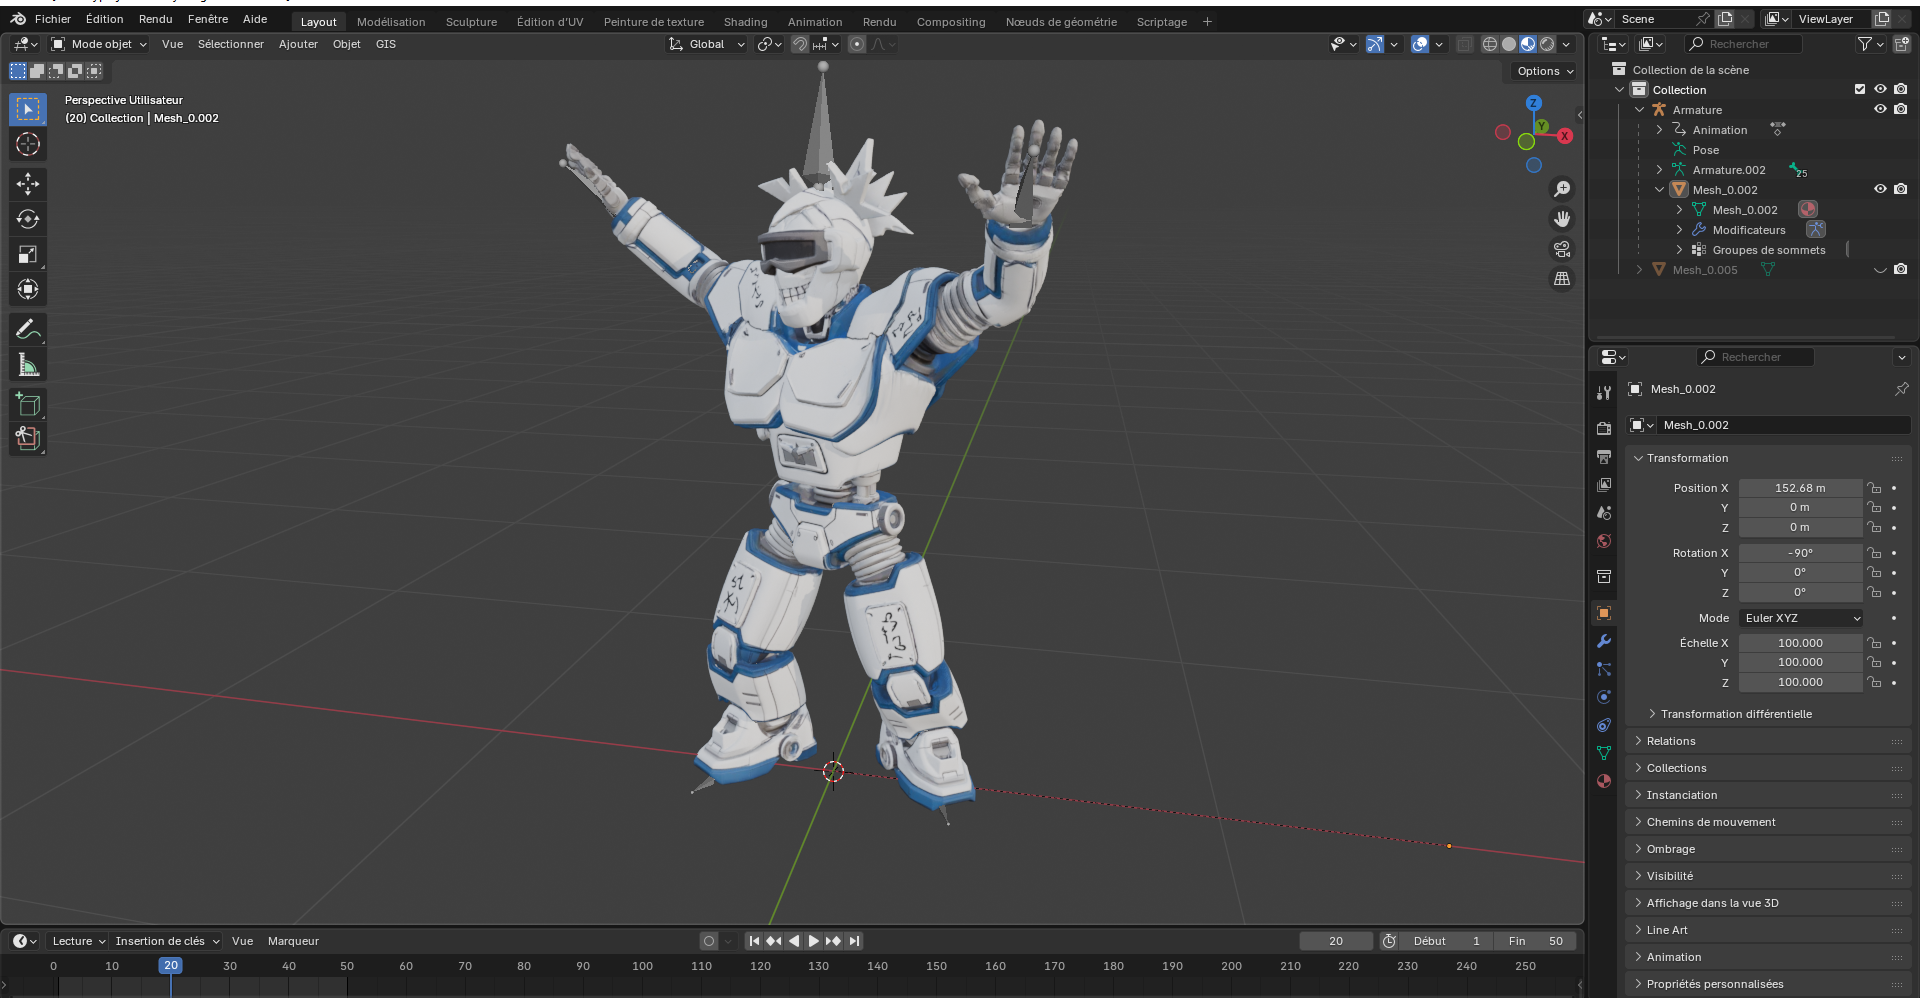
Task: Play the animation forward
Action: [813, 941]
